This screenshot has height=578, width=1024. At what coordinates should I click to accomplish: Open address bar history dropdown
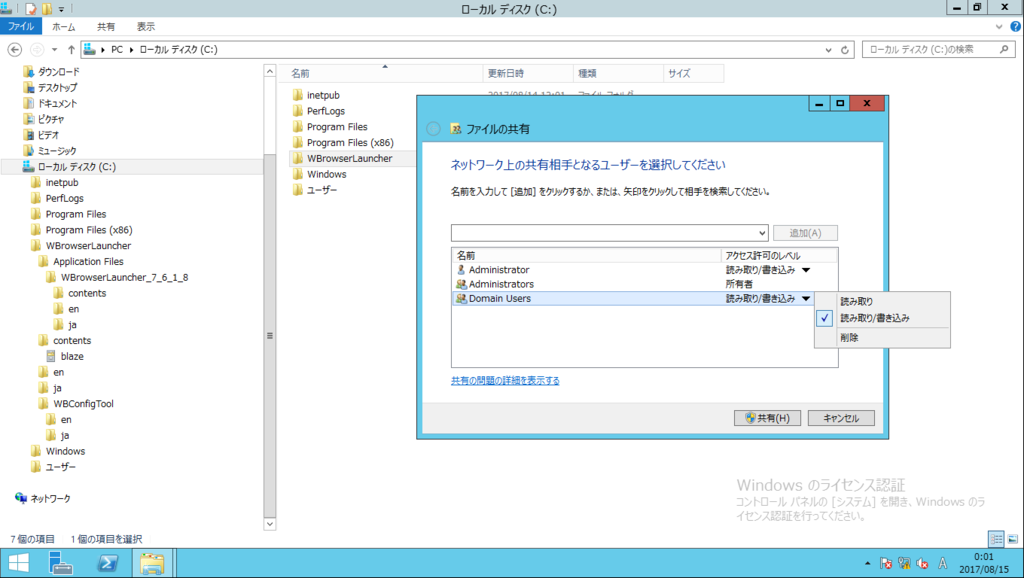828,50
